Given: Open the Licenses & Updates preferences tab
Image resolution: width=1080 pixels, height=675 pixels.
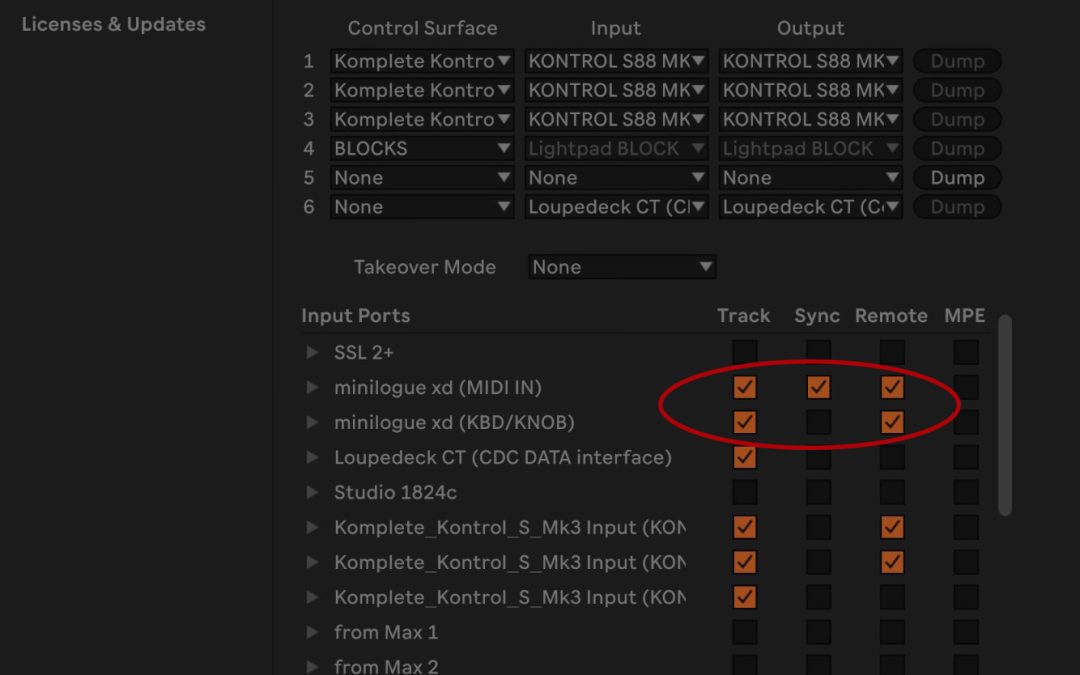Looking at the screenshot, I should pyautogui.click(x=113, y=24).
